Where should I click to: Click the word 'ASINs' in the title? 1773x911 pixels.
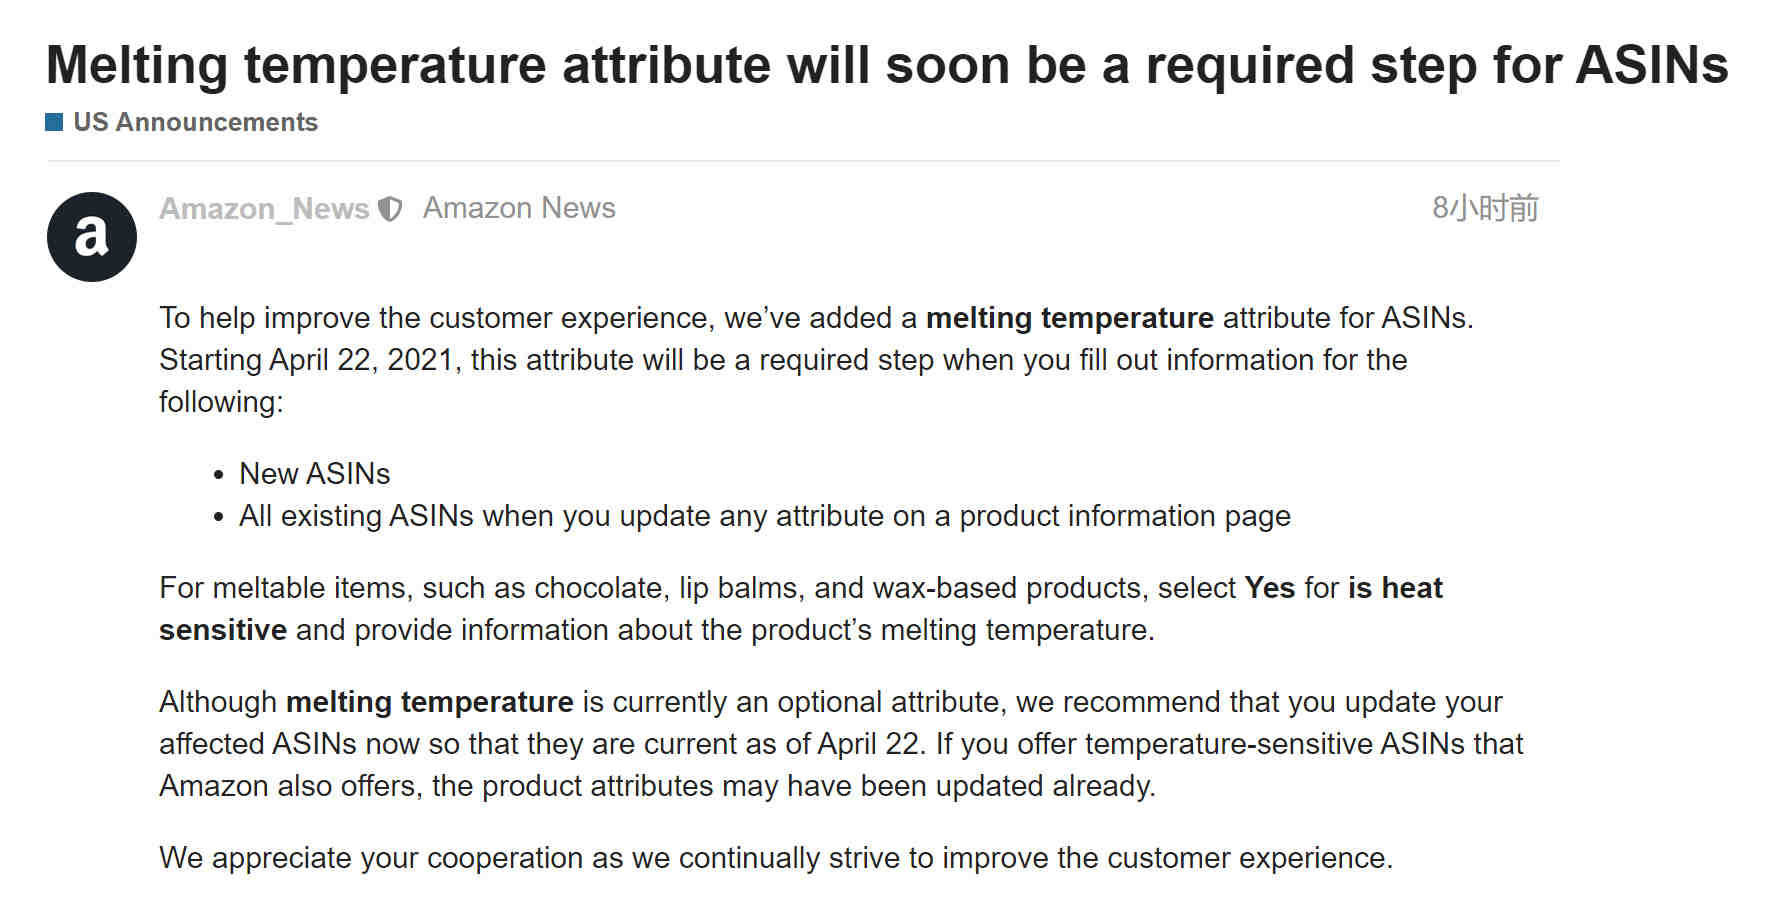[x=1652, y=65]
